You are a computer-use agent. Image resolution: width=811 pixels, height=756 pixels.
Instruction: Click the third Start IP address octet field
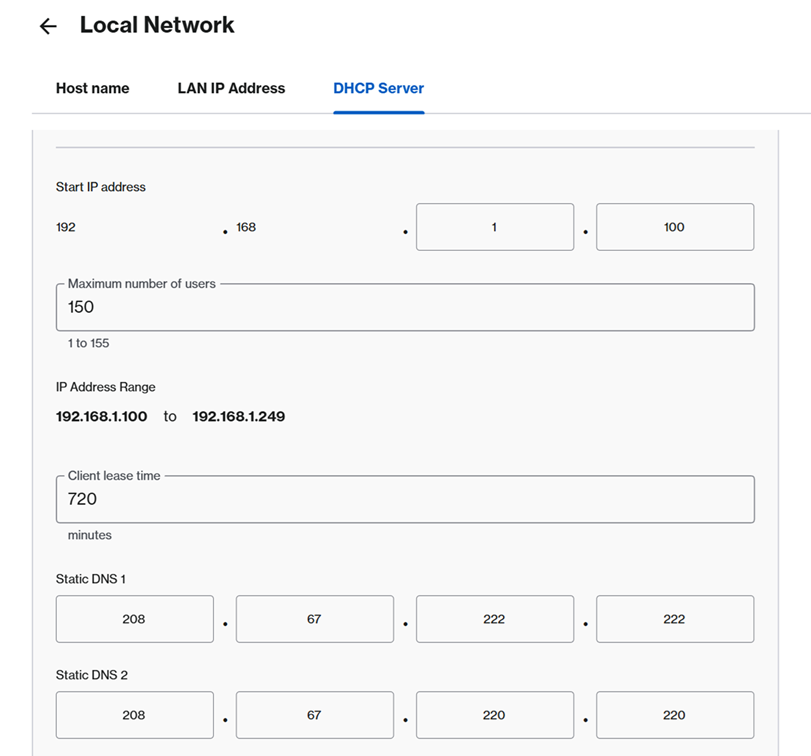coord(494,227)
